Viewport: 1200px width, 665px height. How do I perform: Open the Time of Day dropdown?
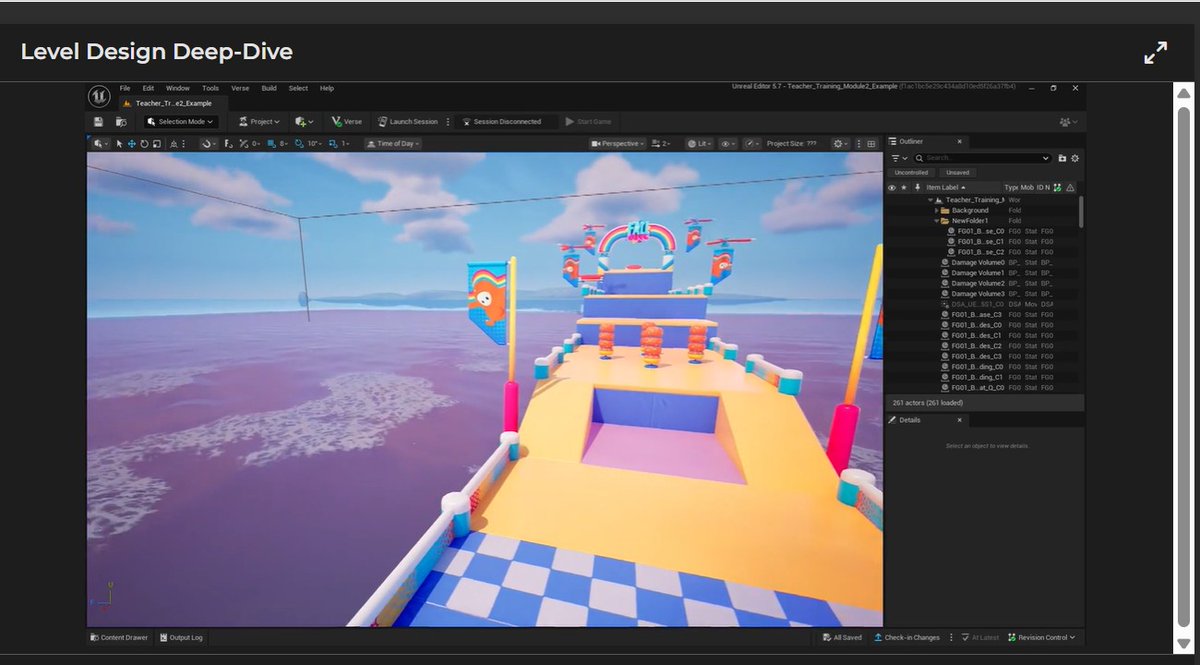[393, 143]
